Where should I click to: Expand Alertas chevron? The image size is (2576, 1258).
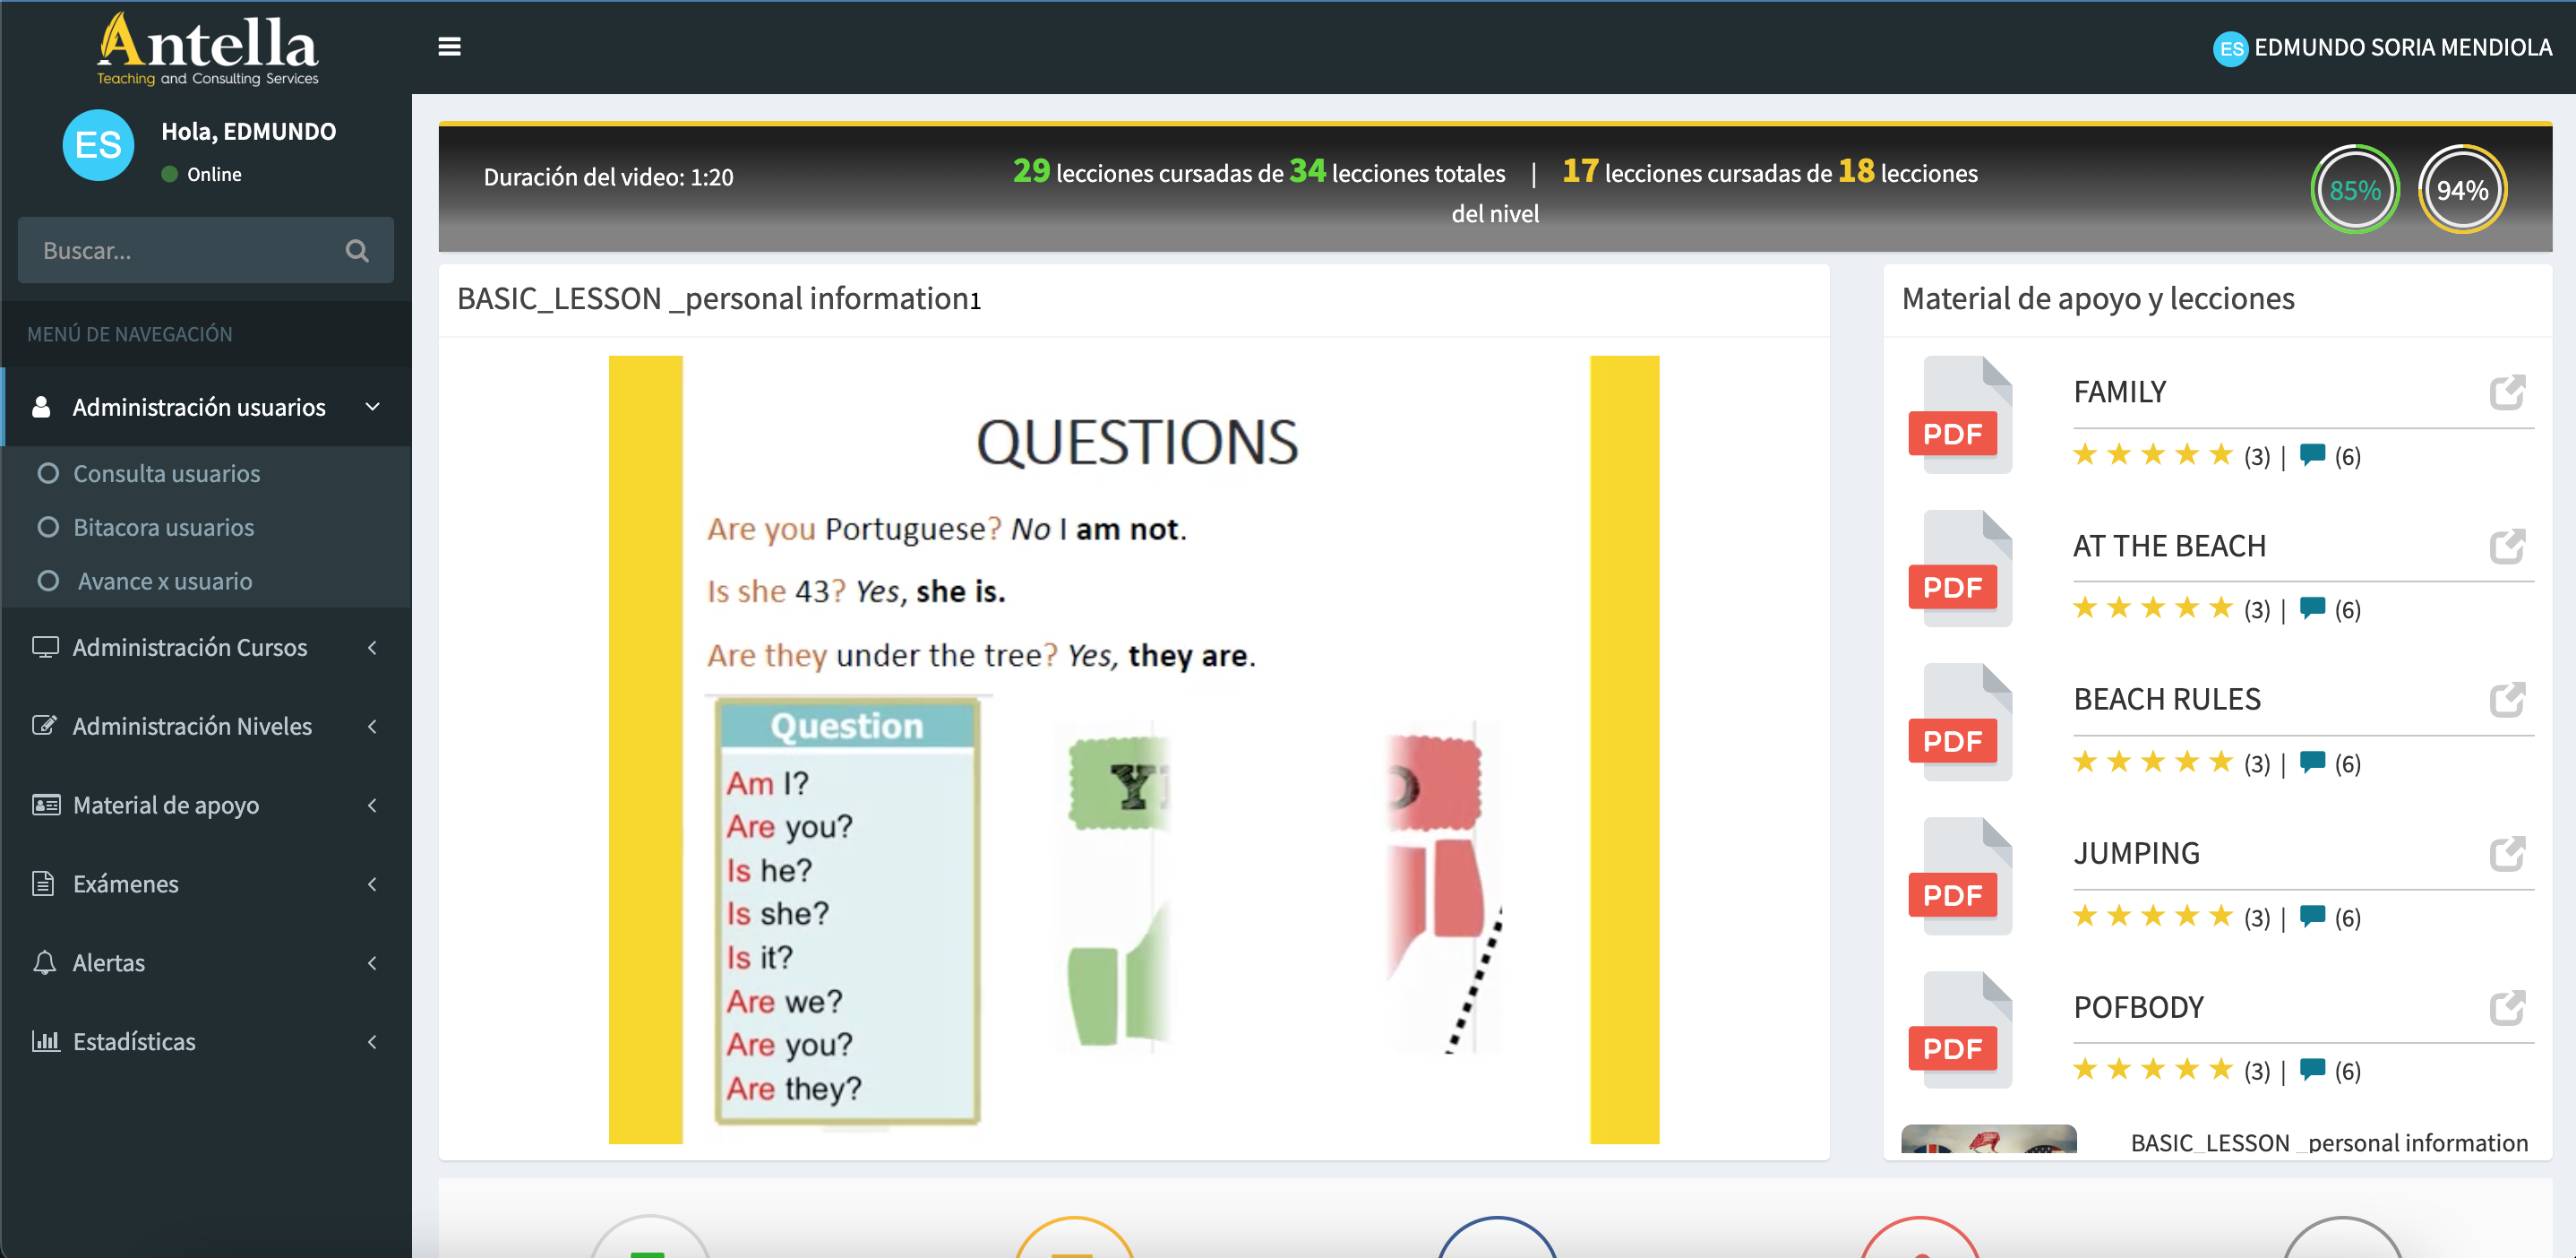pyautogui.click(x=372, y=963)
